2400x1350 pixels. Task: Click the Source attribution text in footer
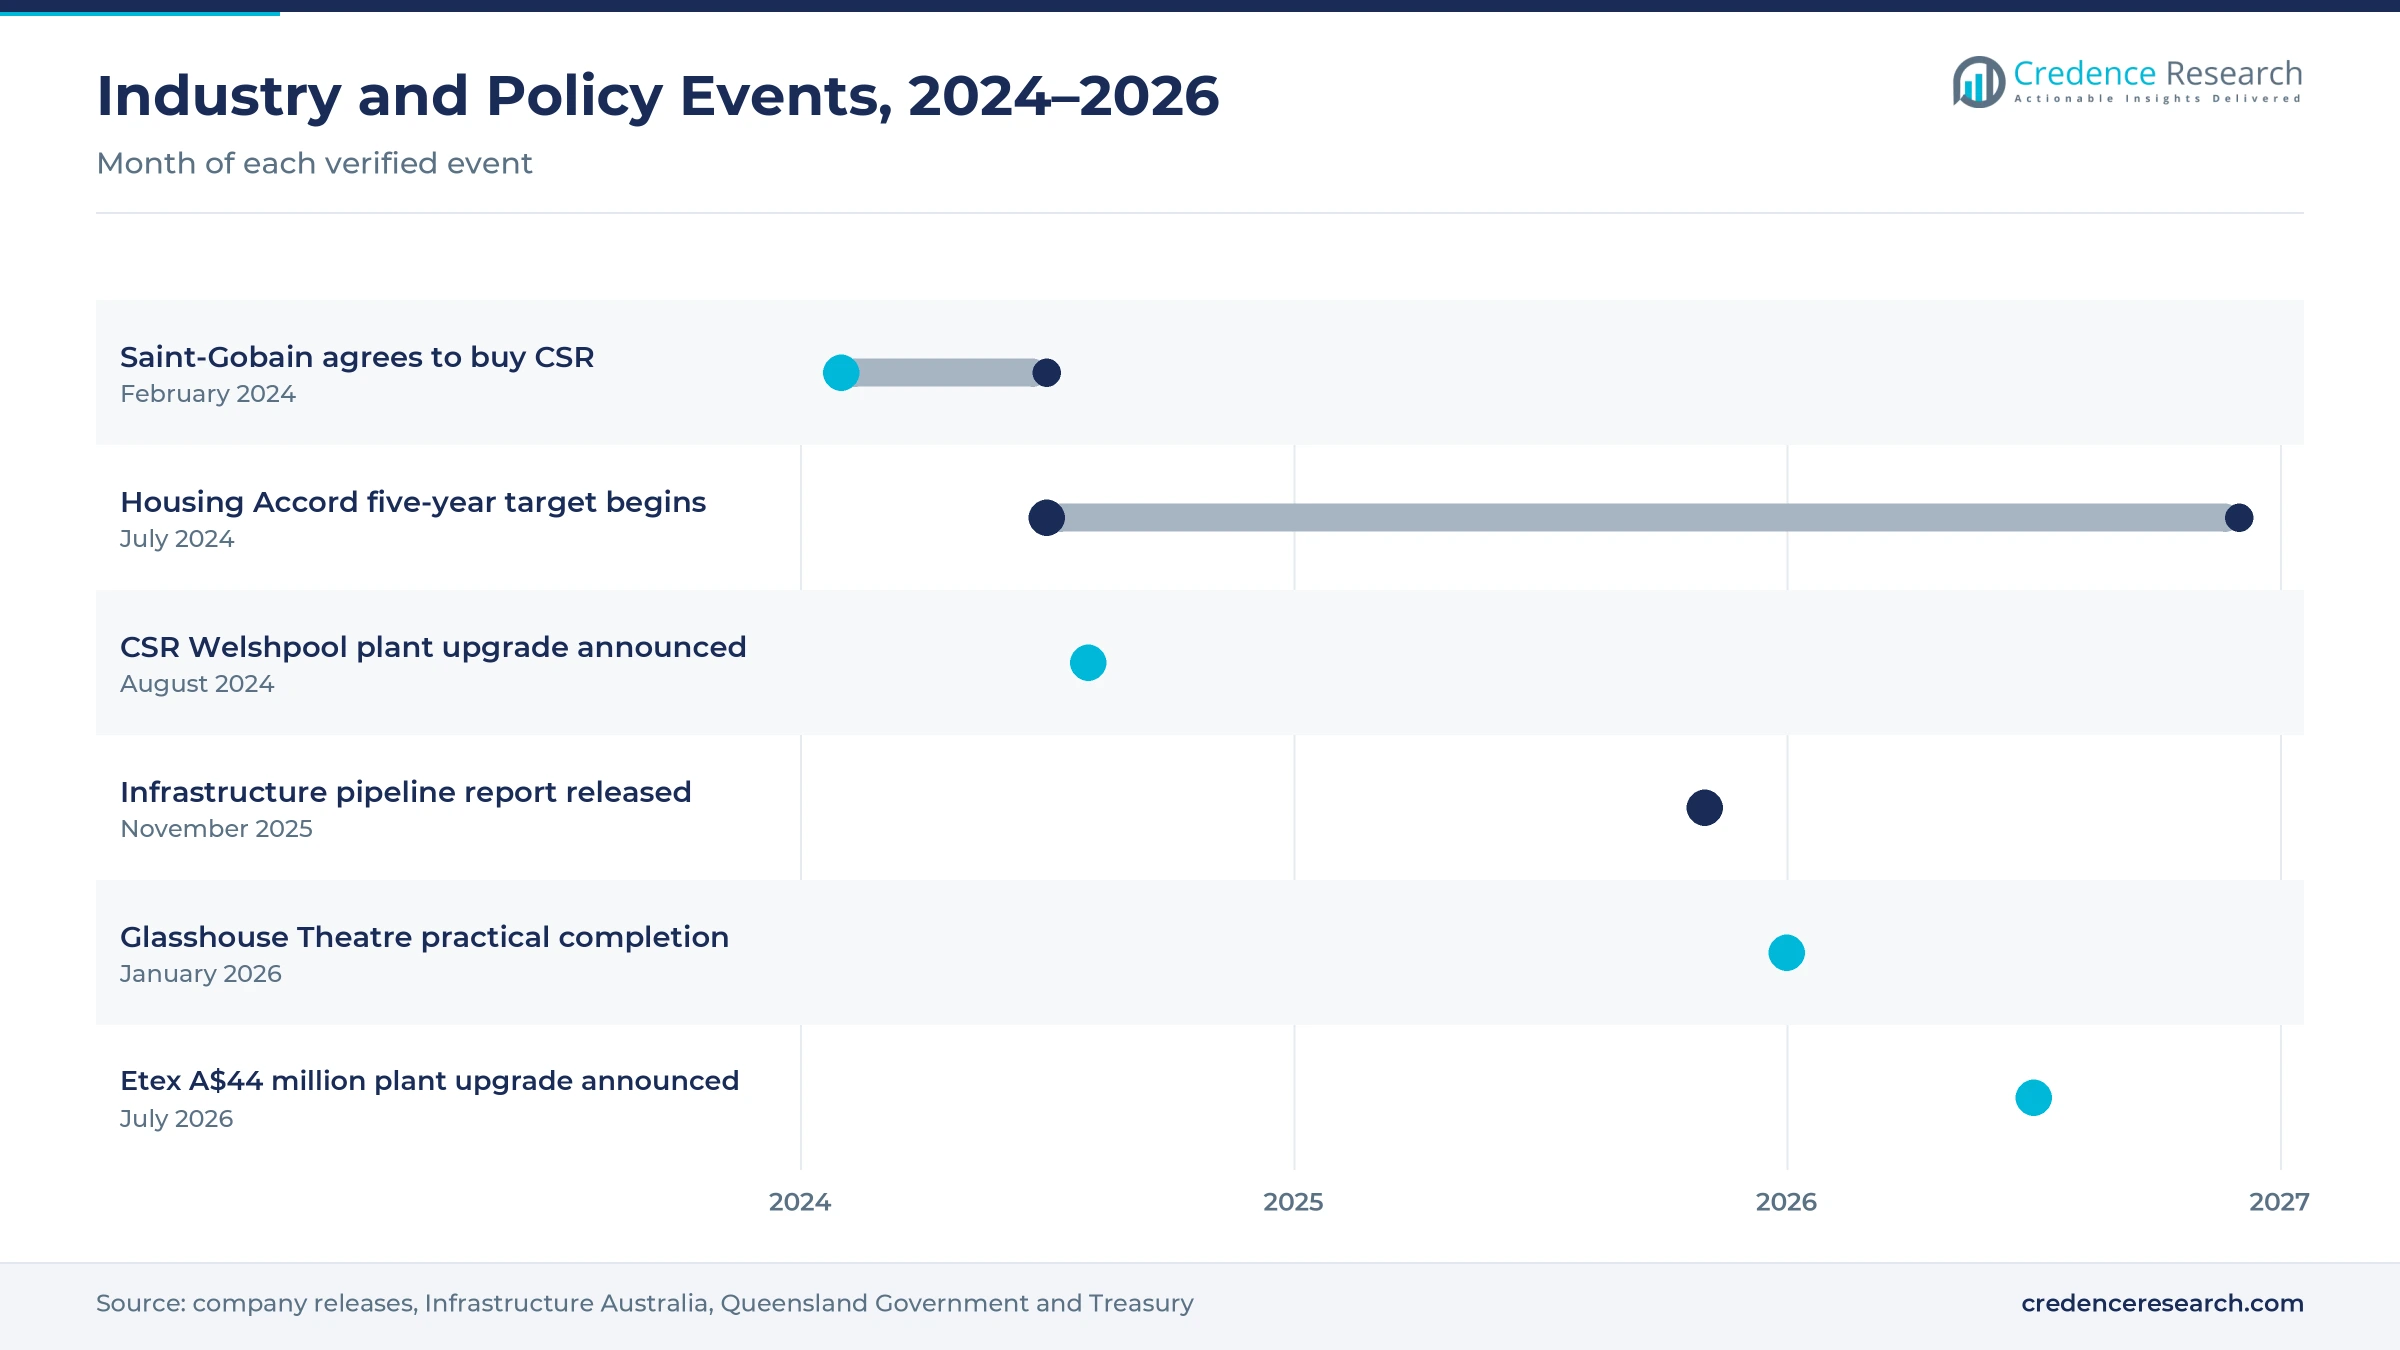645,1303
